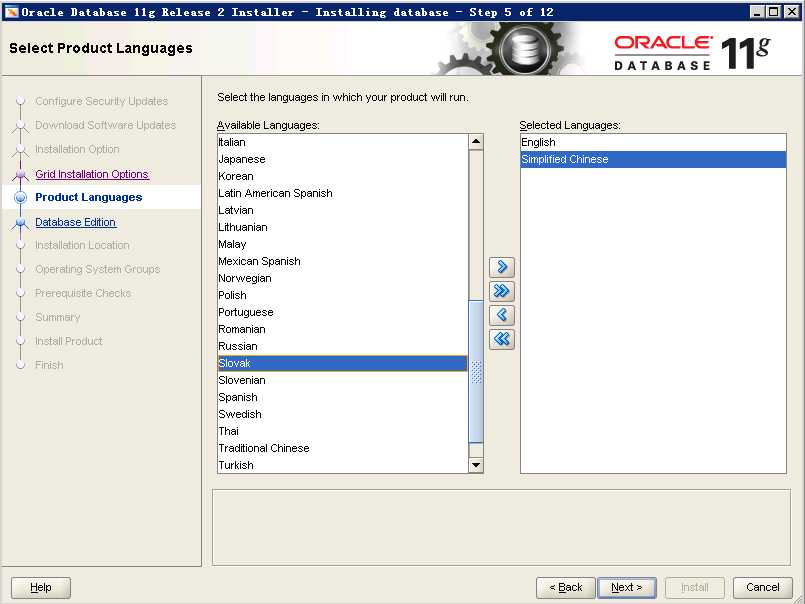Proceed with the Next button

point(626,587)
